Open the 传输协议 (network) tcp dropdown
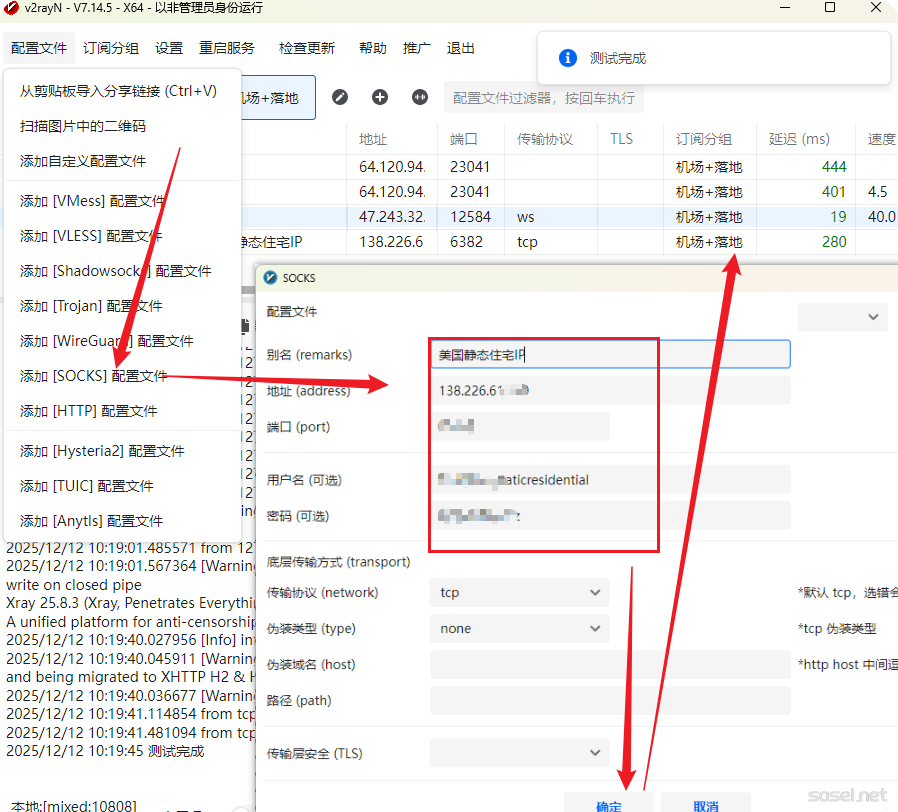The width and height of the screenshot is (898, 812). (x=519, y=593)
